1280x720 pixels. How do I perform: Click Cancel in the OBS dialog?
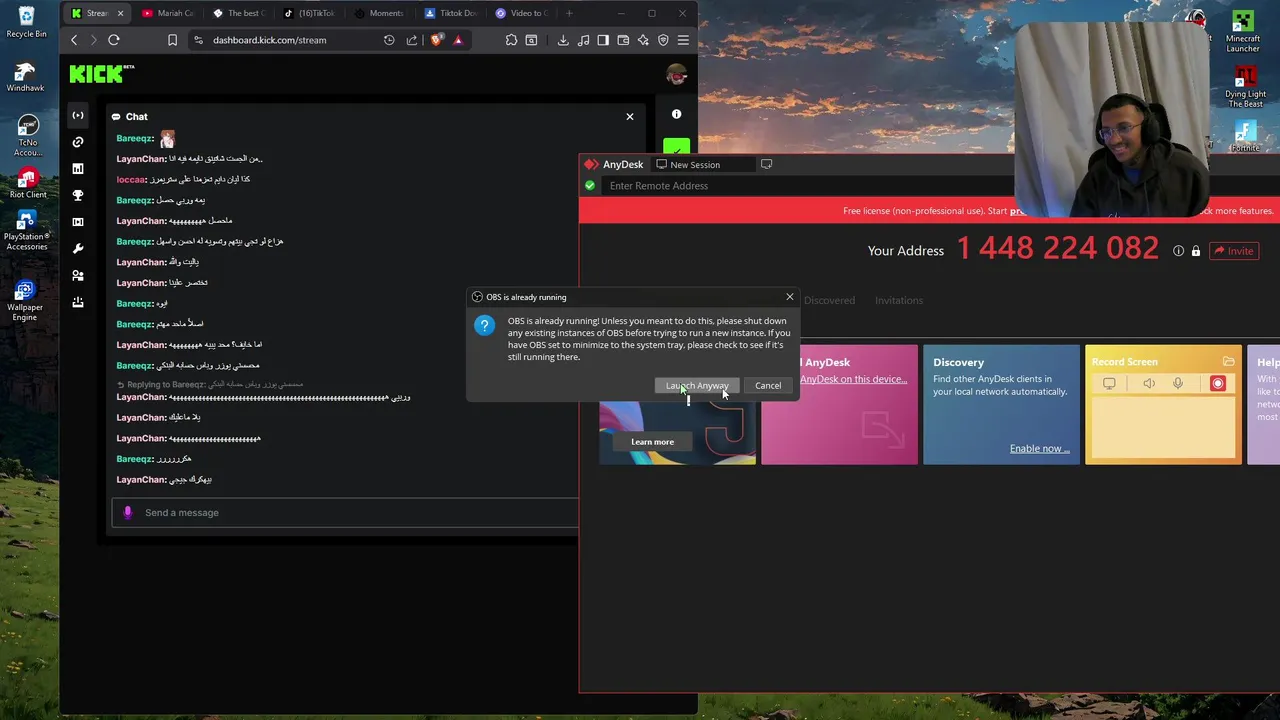point(768,386)
